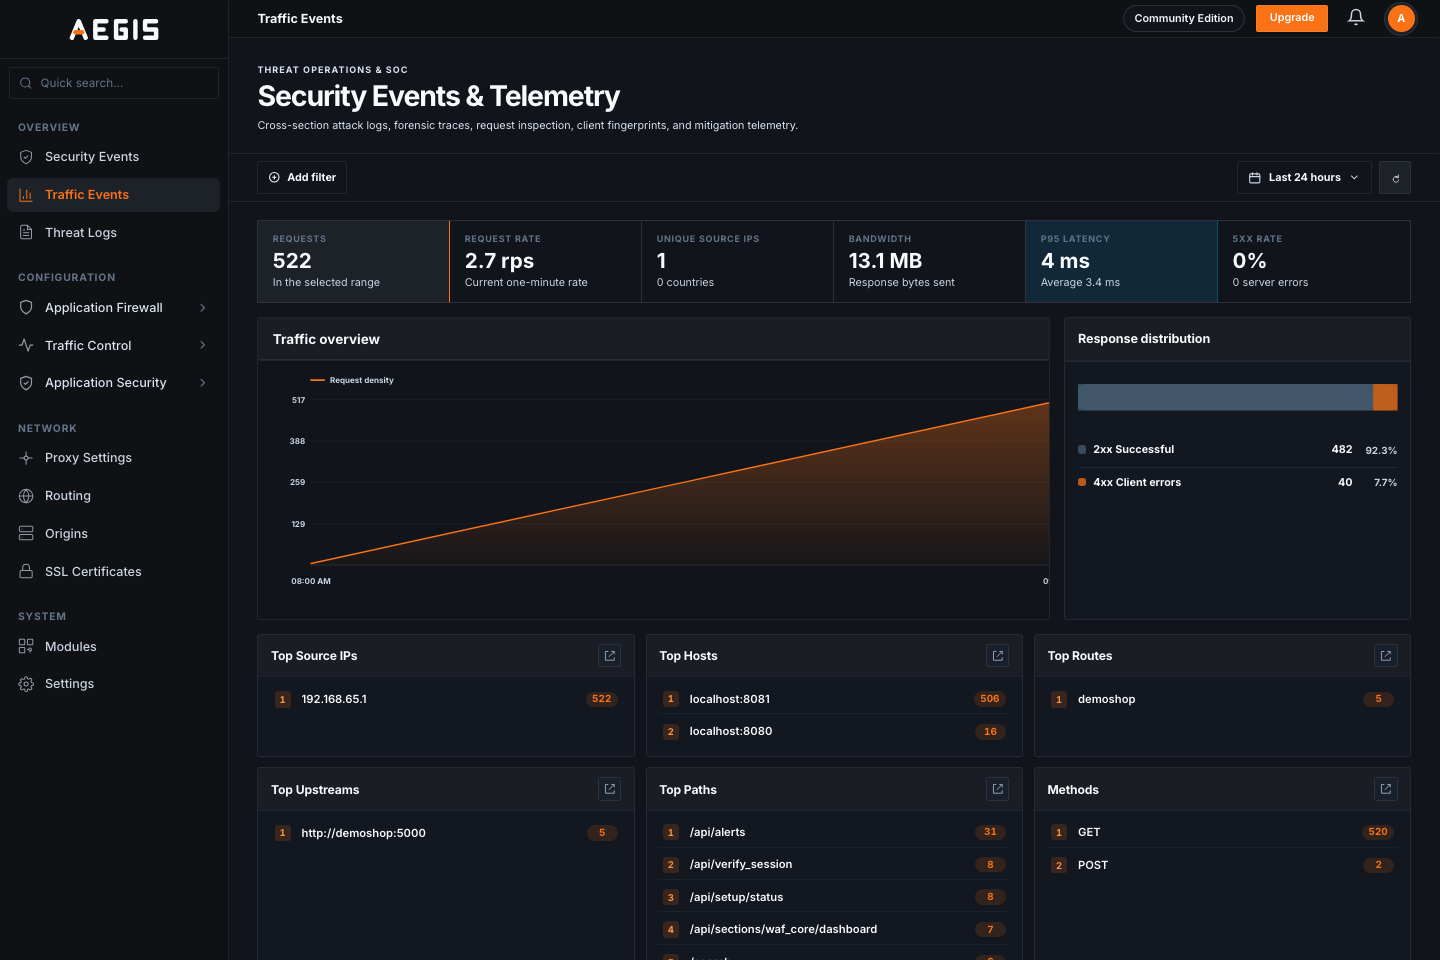
Task: Click the refresh icon next to time range
Action: pos(1395,178)
